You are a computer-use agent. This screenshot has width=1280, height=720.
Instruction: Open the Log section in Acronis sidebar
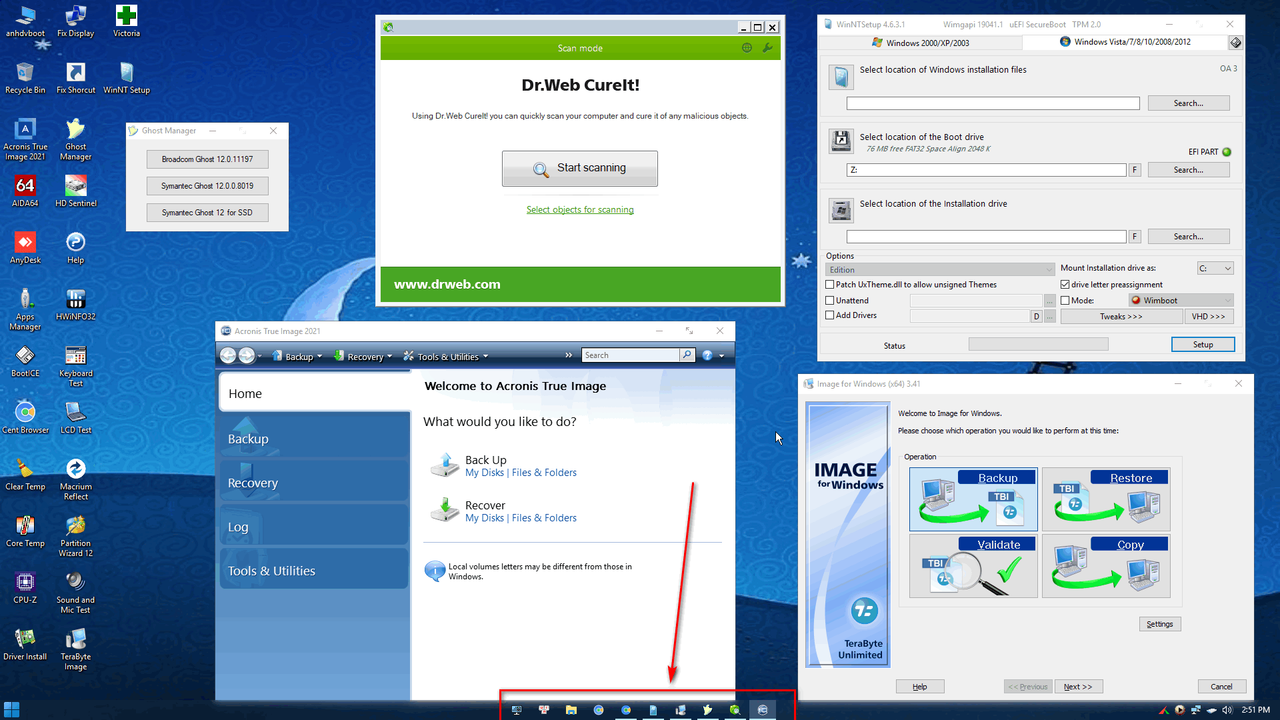pos(315,527)
